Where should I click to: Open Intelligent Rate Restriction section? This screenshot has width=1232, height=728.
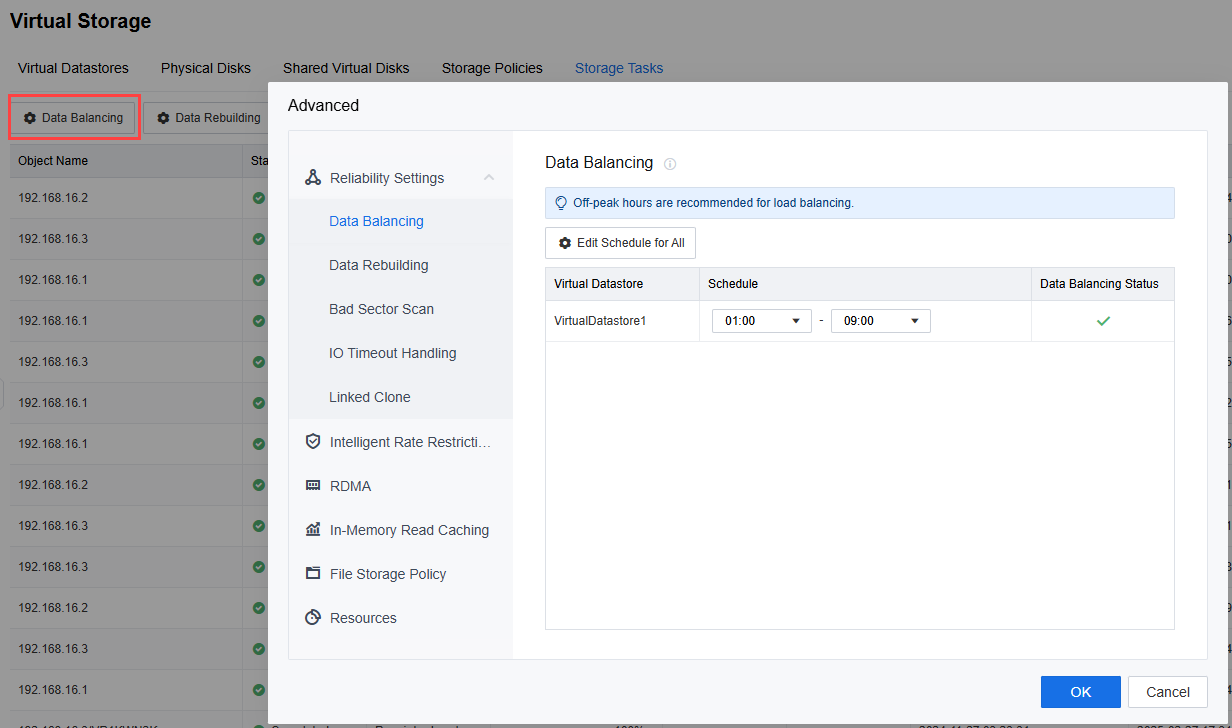pyautogui.click(x=401, y=441)
